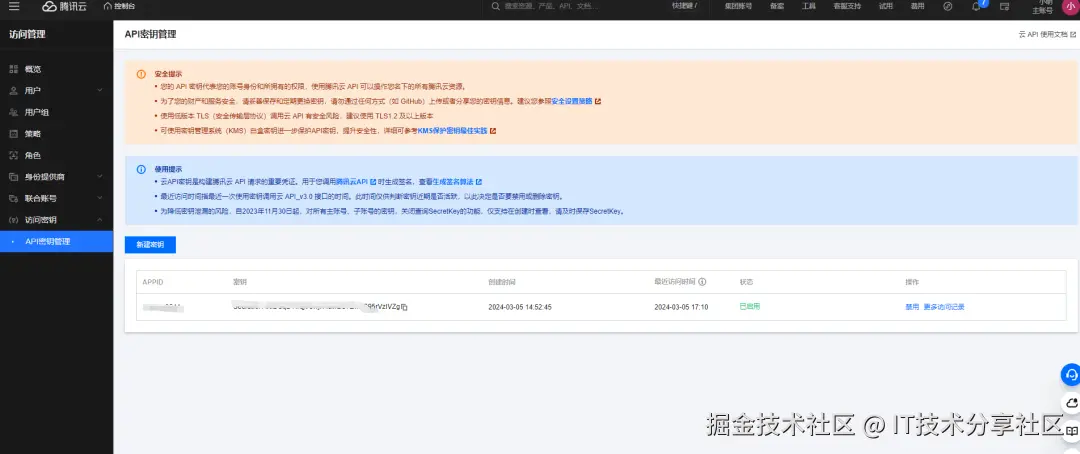Open the 试用 header menu
This screenshot has width=1080, height=454.
pos(886,6)
